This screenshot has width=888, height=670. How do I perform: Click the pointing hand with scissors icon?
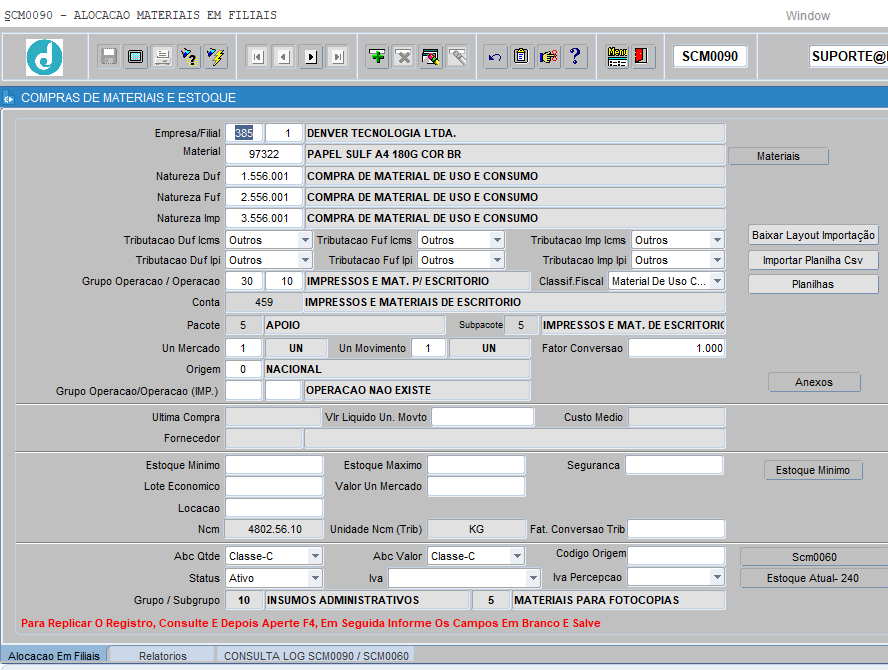[x=548, y=57]
